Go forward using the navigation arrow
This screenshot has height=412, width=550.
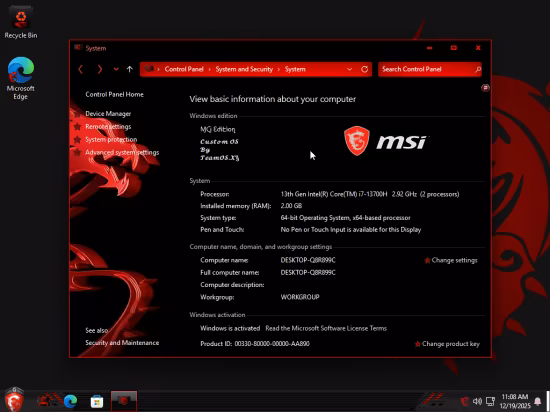coord(100,69)
